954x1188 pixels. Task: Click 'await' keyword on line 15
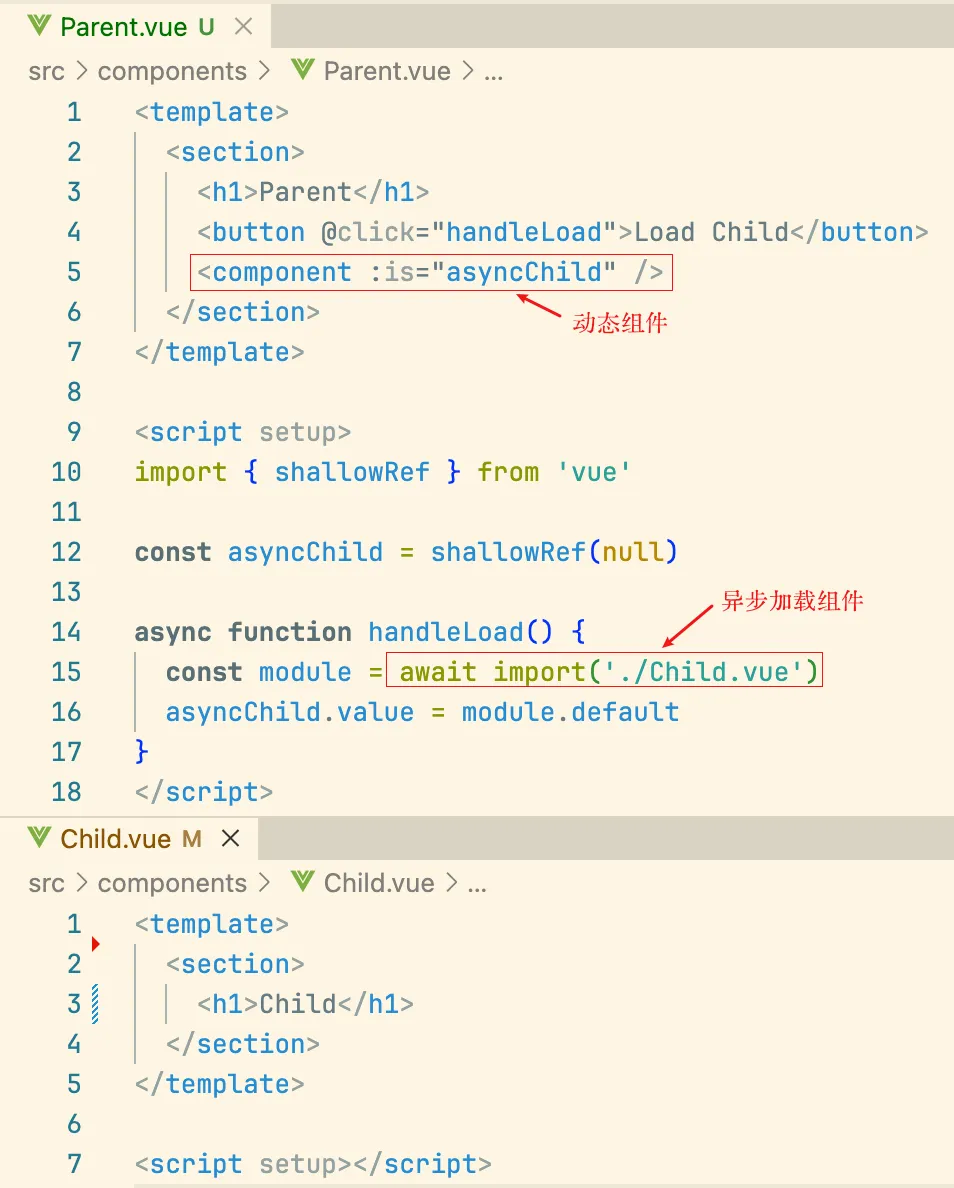[x=438, y=672]
